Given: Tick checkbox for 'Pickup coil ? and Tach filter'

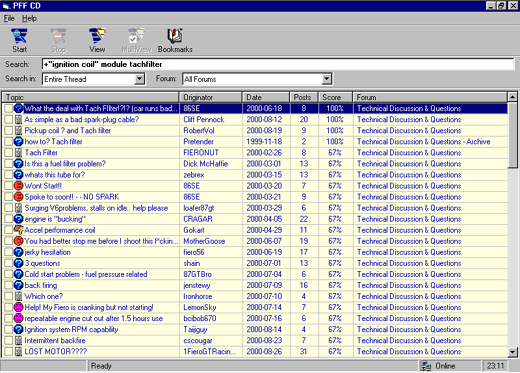Looking at the screenshot, I should pos(8,130).
